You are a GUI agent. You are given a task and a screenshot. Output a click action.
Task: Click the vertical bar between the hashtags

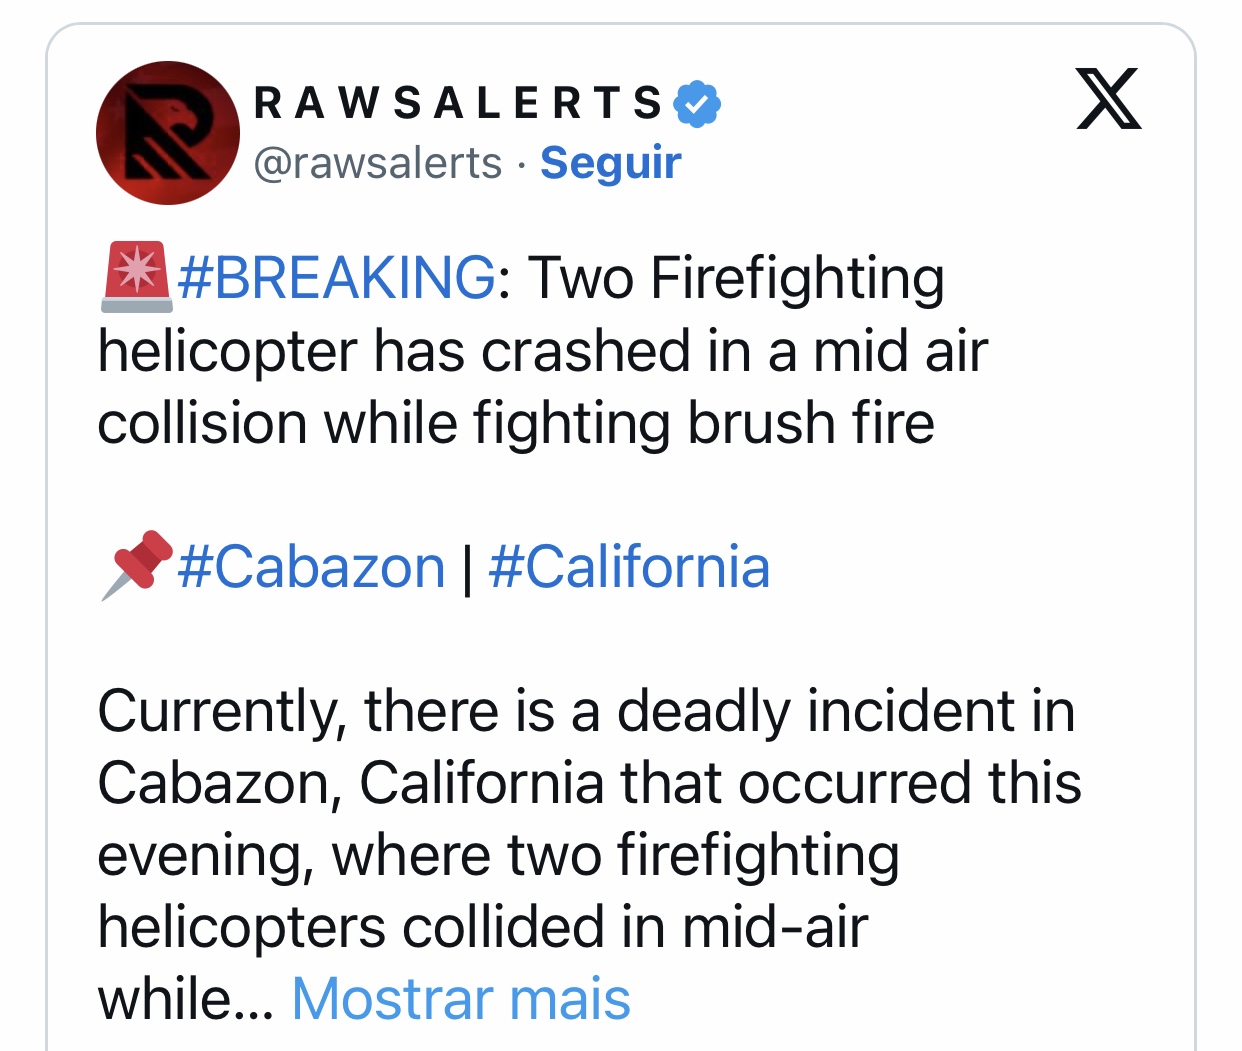(x=467, y=567)
